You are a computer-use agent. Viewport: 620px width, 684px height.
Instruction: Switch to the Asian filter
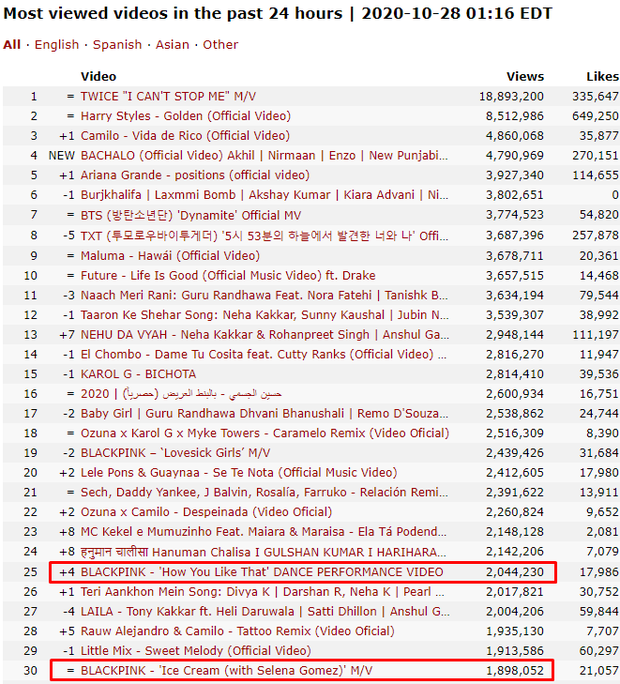(x=172, y=44)
